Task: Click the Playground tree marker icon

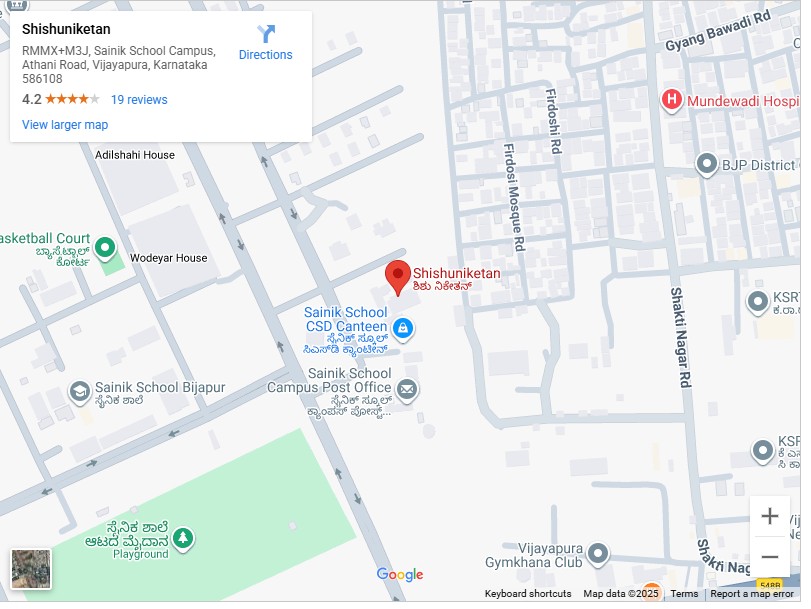Action: [x=183, y=539]
